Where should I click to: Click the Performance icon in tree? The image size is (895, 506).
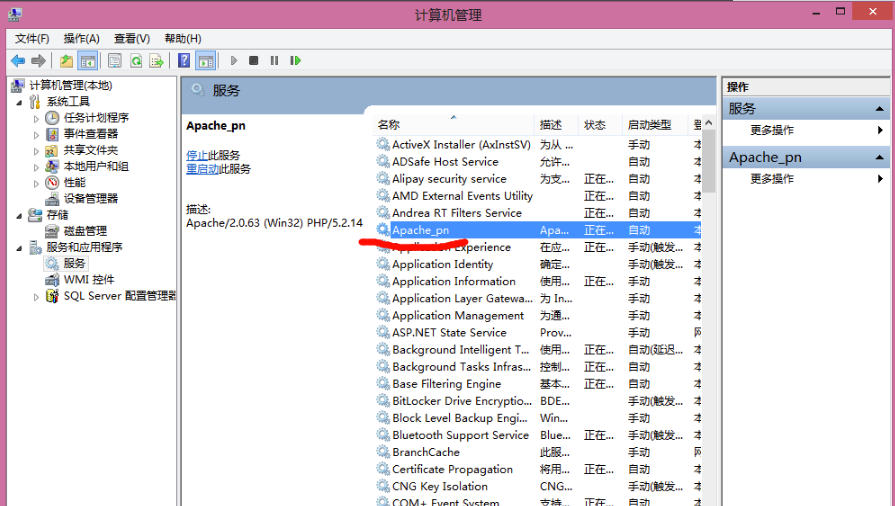click(52, 182)
